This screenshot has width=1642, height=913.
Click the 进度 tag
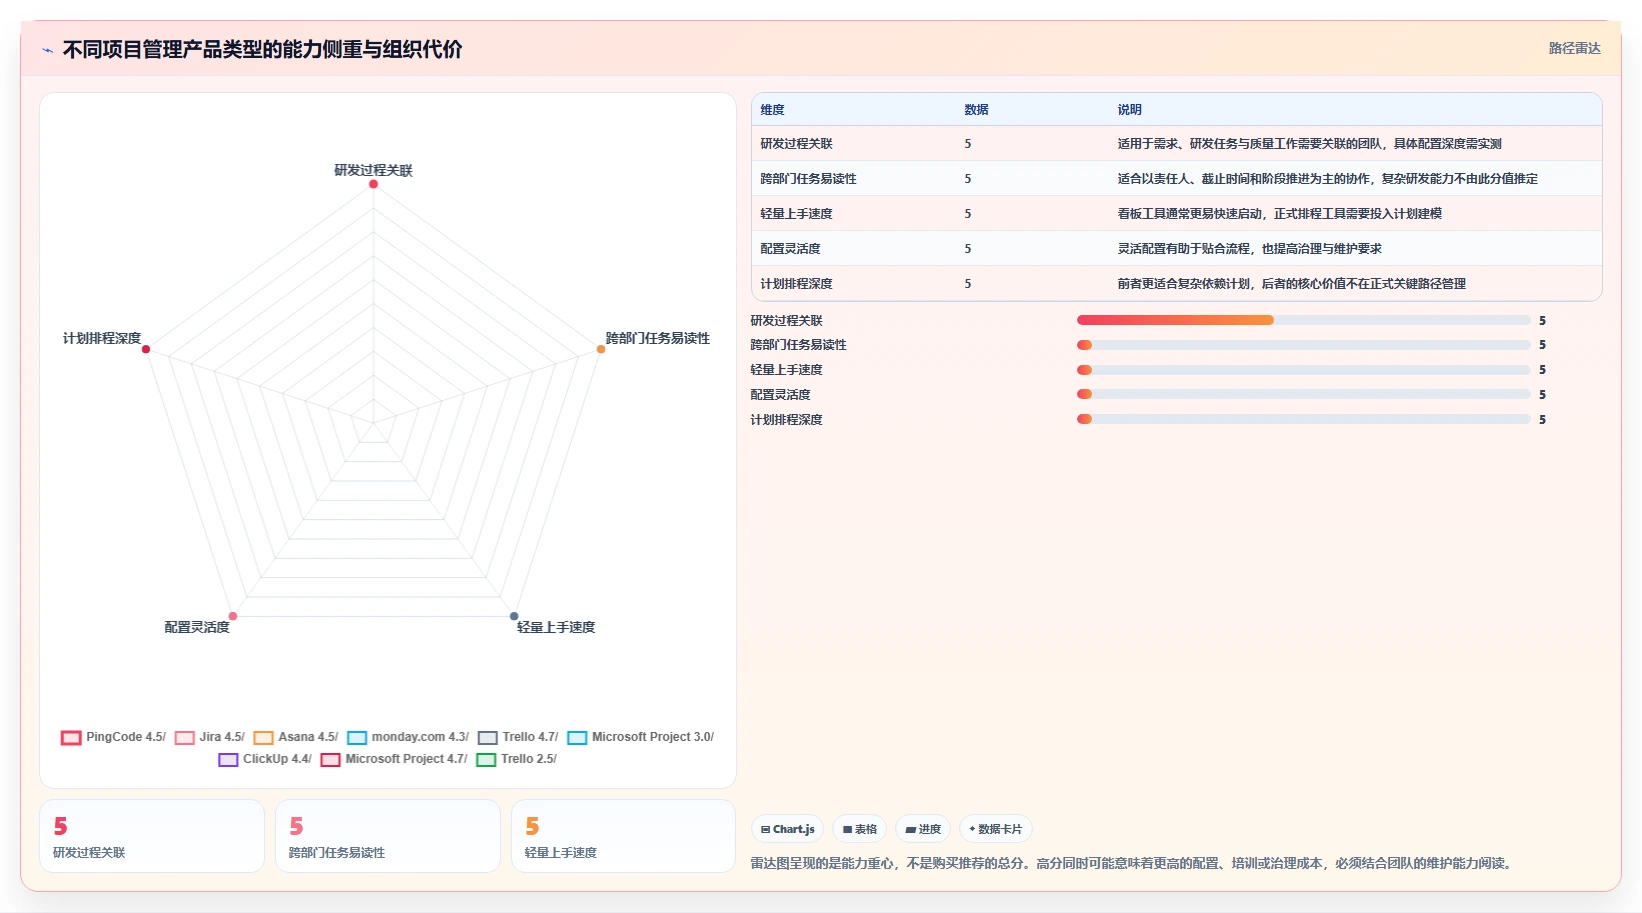pyautogui.click(x=923, y=829)
